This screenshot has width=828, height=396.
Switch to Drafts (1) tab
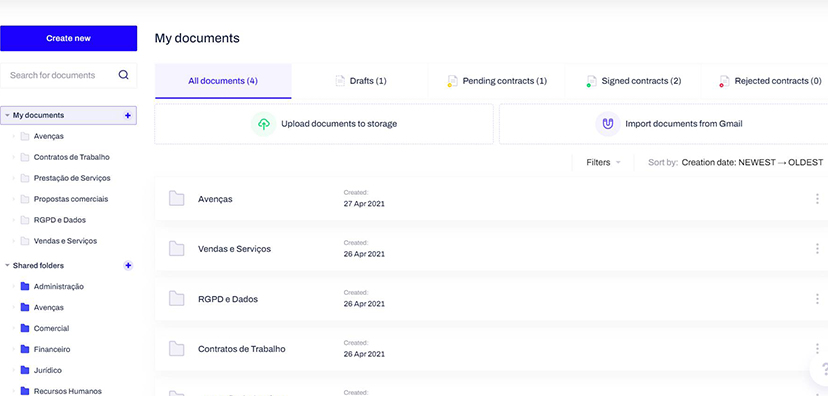click(x=360, y=81)
